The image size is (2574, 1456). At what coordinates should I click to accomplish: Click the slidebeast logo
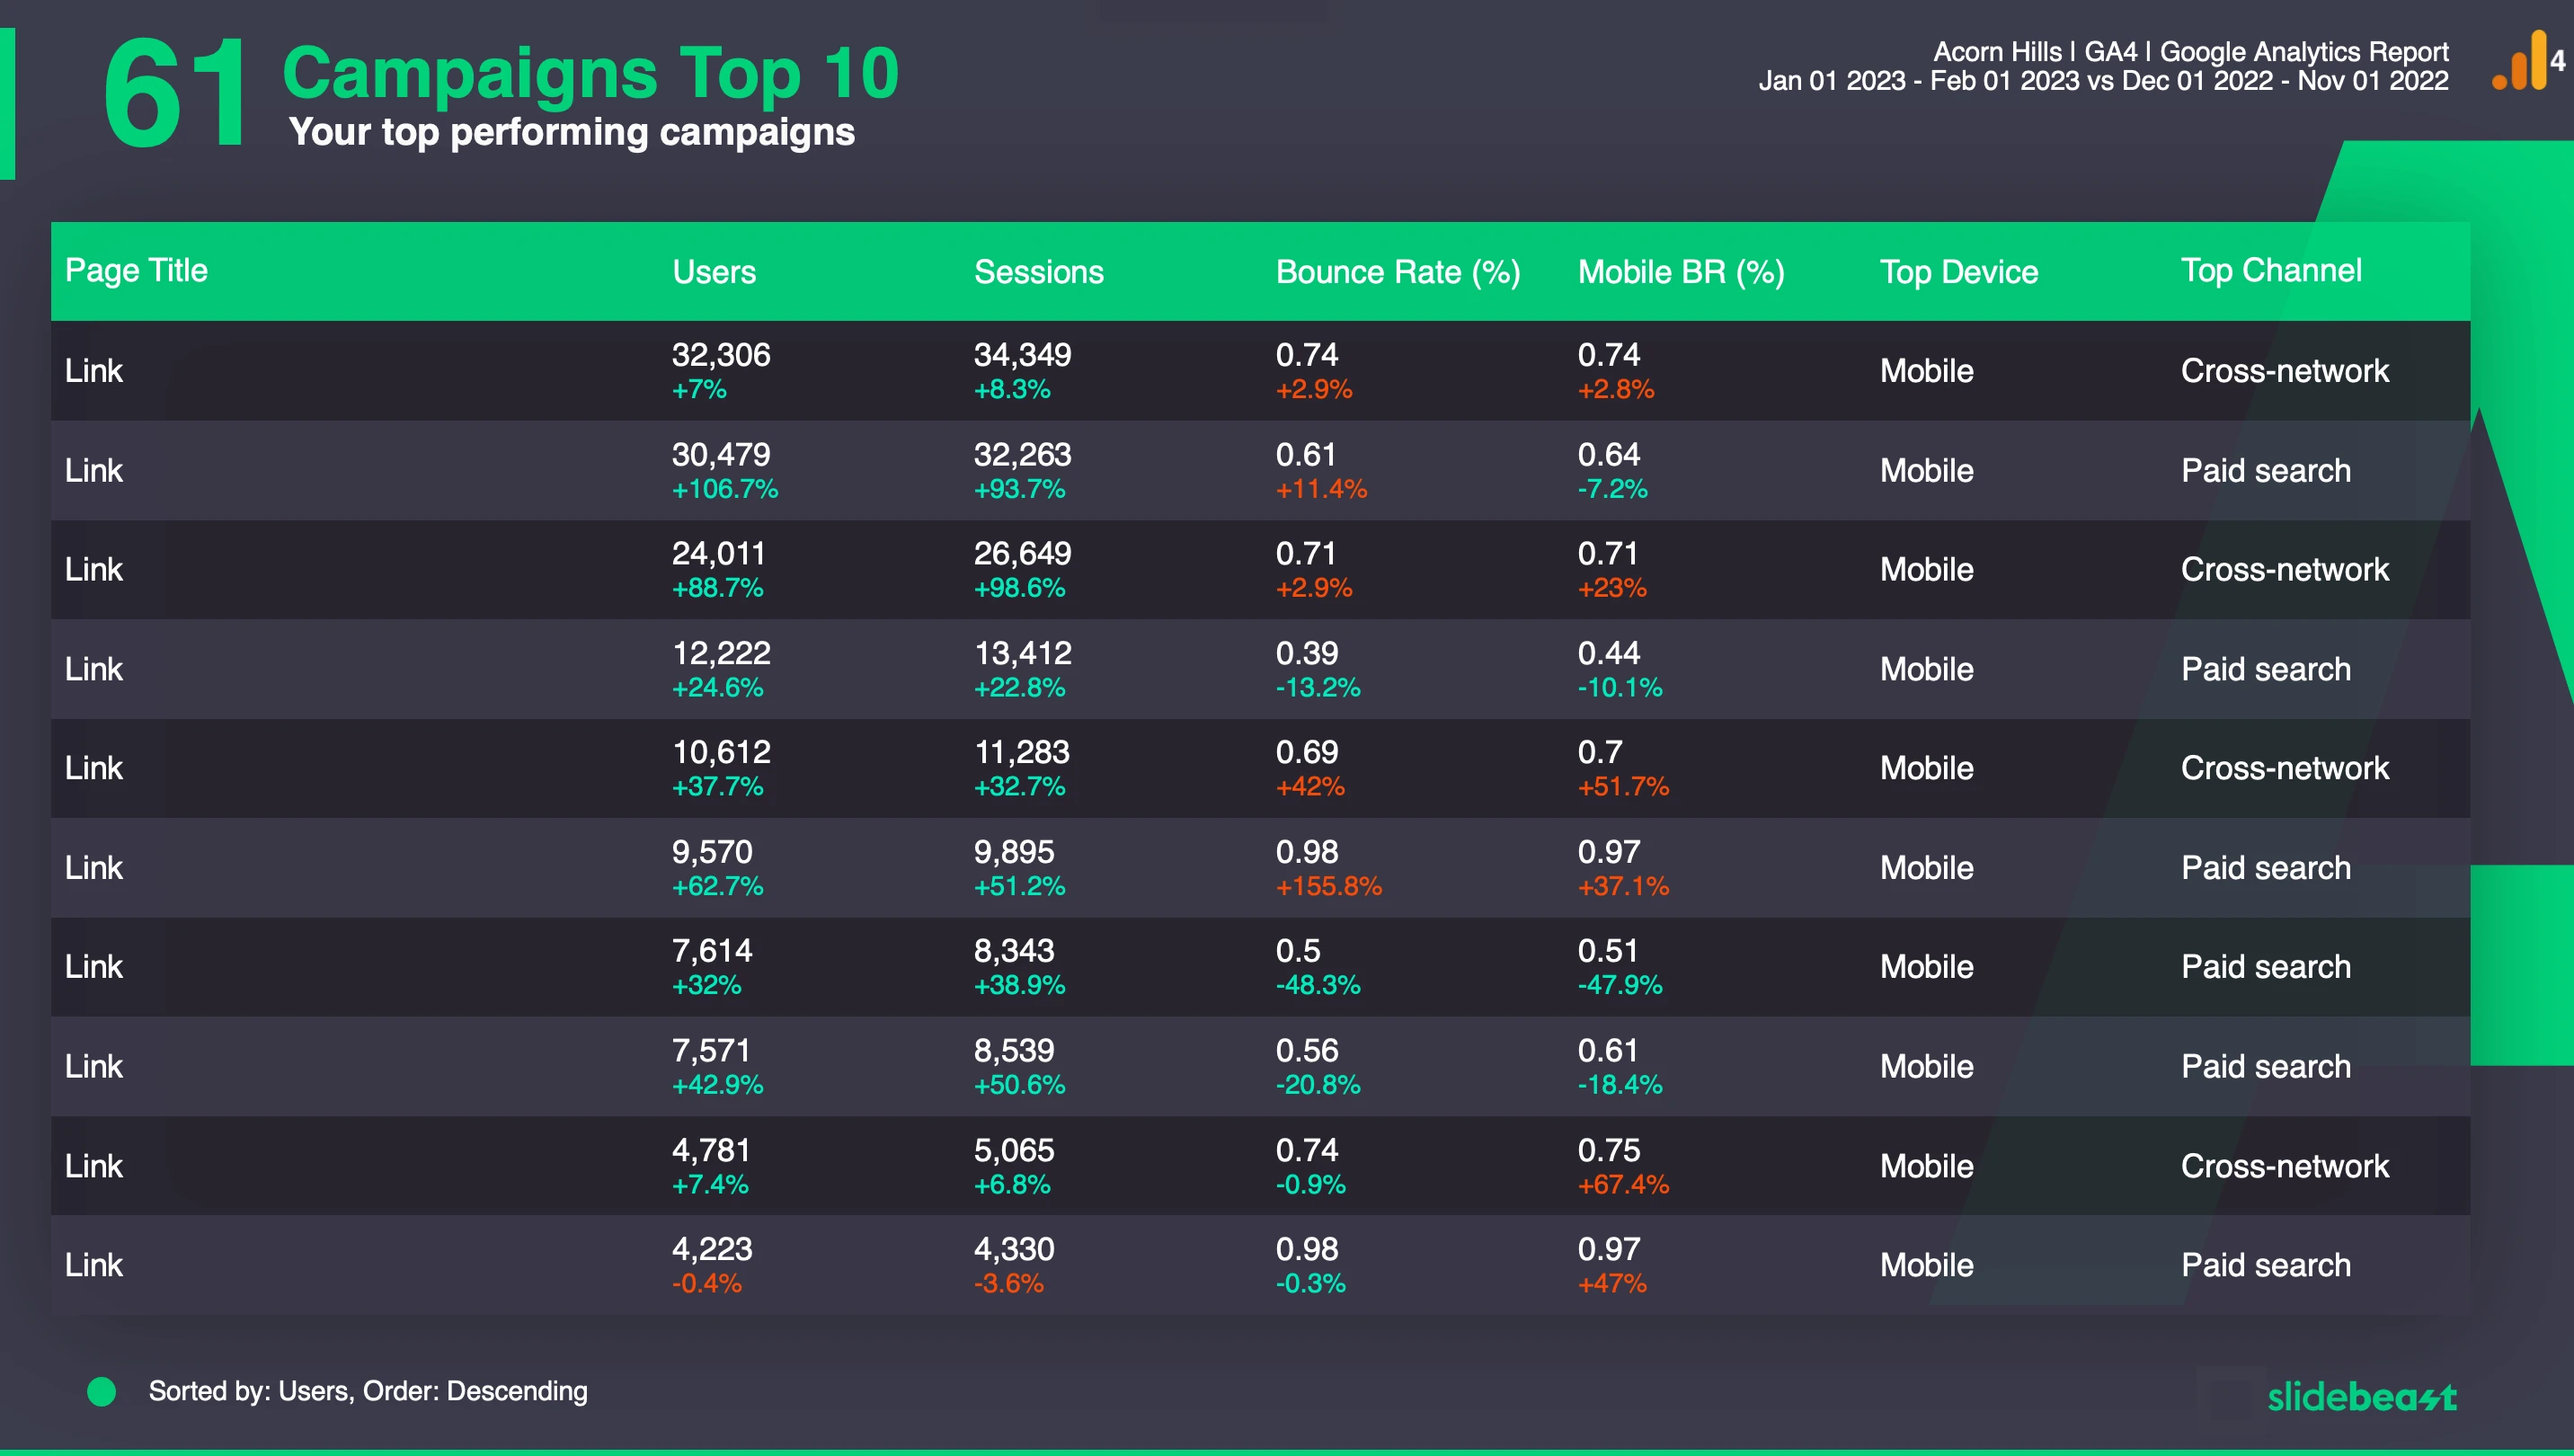(2362, 1396)
